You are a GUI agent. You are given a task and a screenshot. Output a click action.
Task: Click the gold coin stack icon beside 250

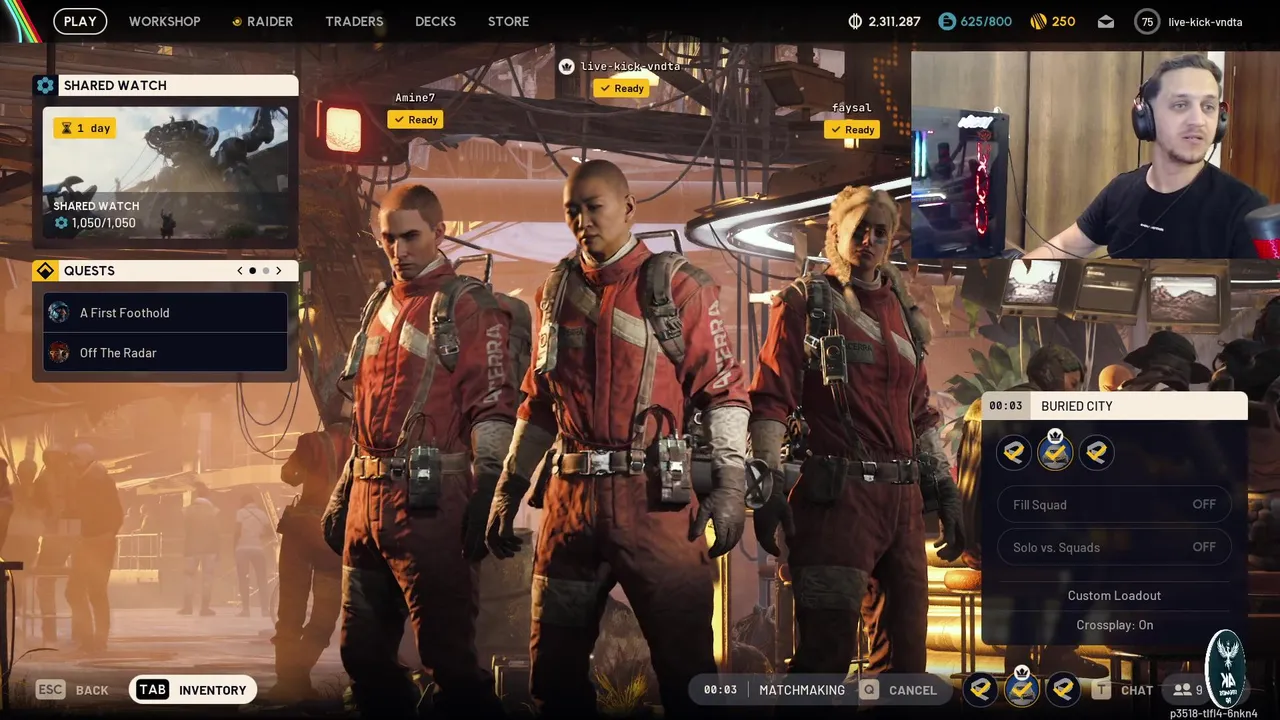click(x=1038, y=21)
